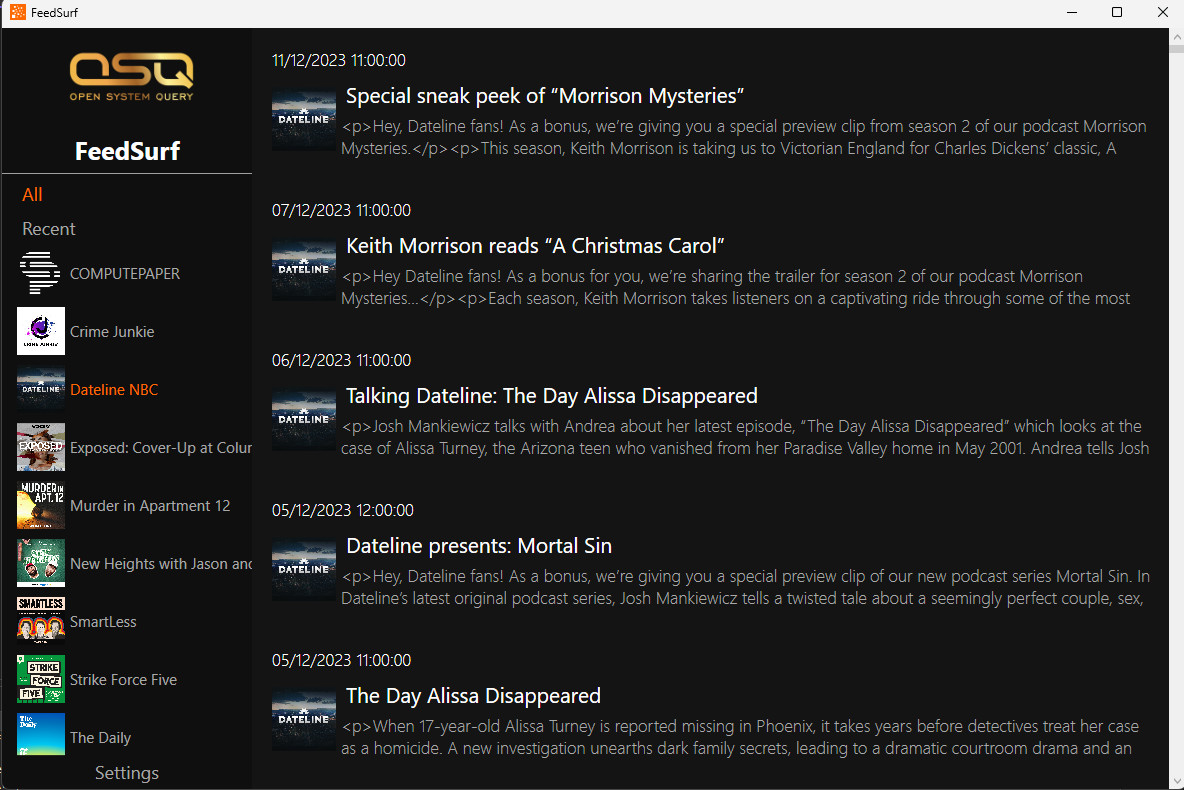Select the Recent feeds filter
Screen dimensions: 1184x790
coord(49,229)
